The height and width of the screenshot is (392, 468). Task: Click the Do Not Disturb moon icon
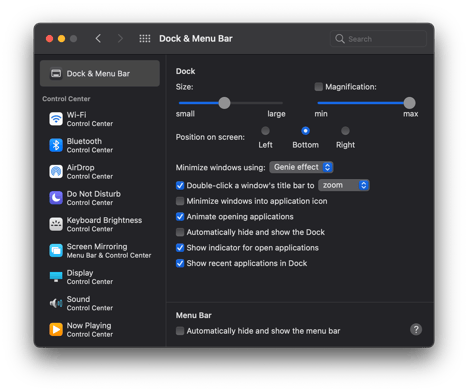coord(56,198)
